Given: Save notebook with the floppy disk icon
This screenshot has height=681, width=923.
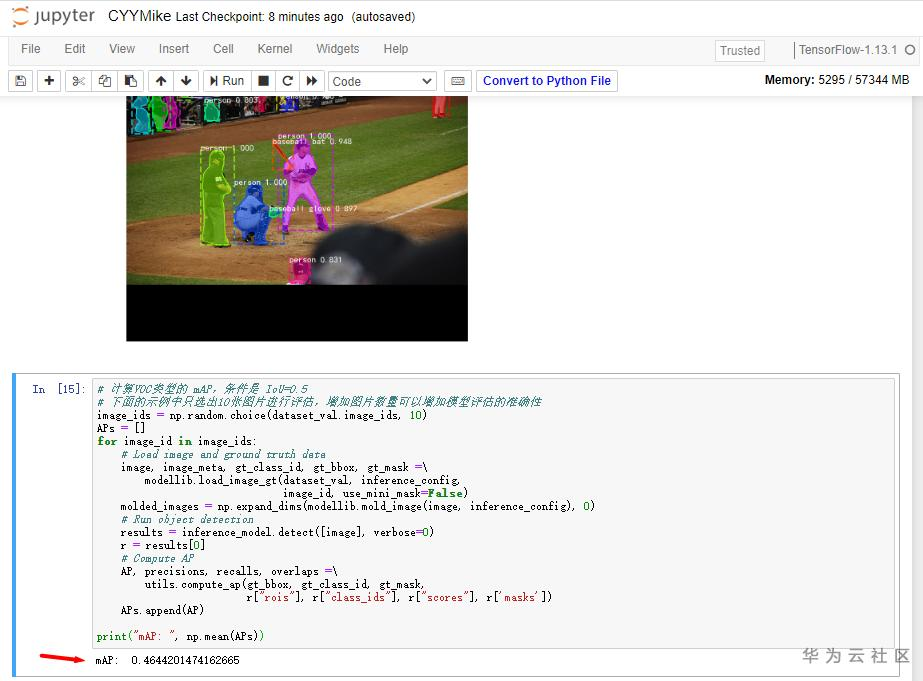Looking at the screenshot, I should coord(21,81).
